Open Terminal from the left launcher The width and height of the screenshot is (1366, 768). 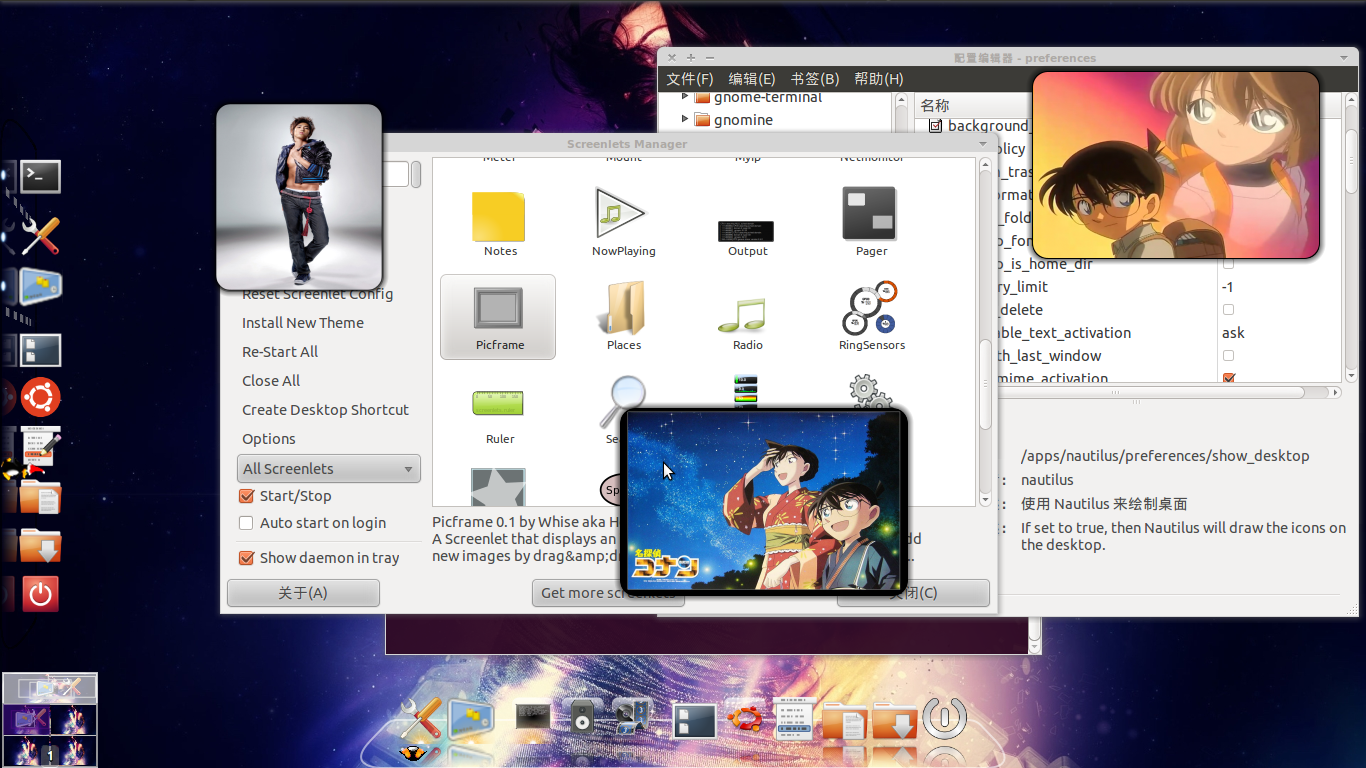(x=40, y=177)
